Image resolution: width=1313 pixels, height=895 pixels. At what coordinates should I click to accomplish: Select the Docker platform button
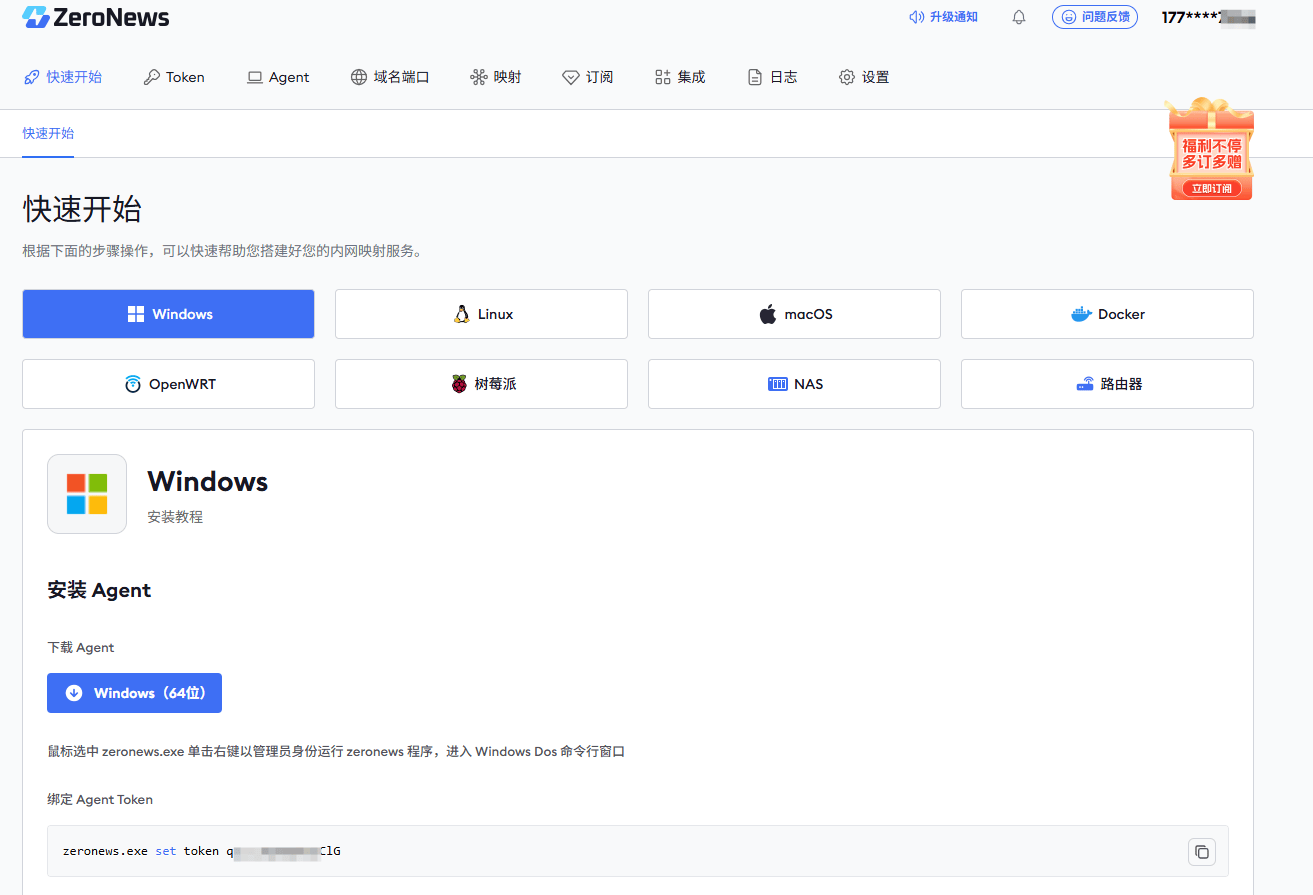1107,314
